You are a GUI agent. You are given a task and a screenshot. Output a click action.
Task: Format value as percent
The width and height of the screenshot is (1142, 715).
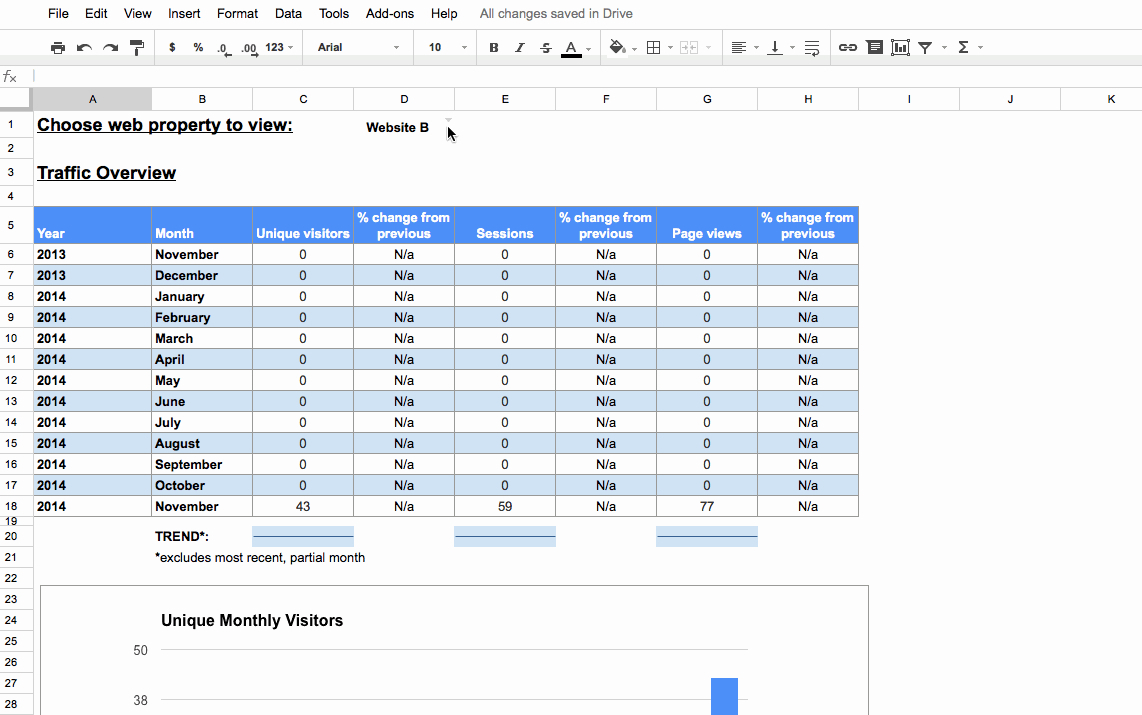pyautogui.click(x=197, y=47)
